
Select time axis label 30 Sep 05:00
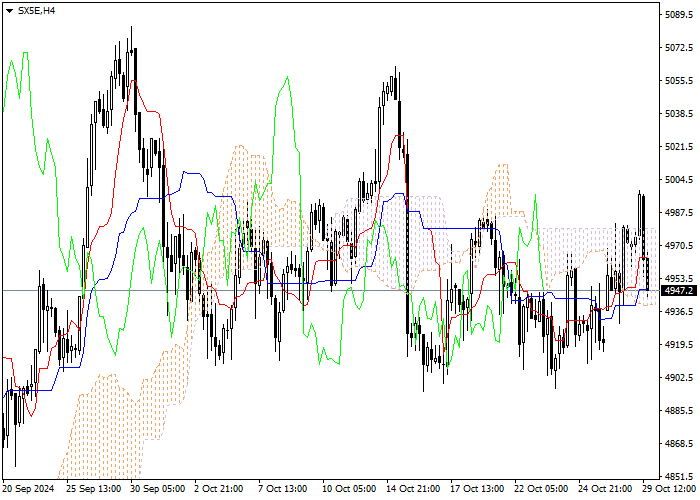[x=158, y=489]
